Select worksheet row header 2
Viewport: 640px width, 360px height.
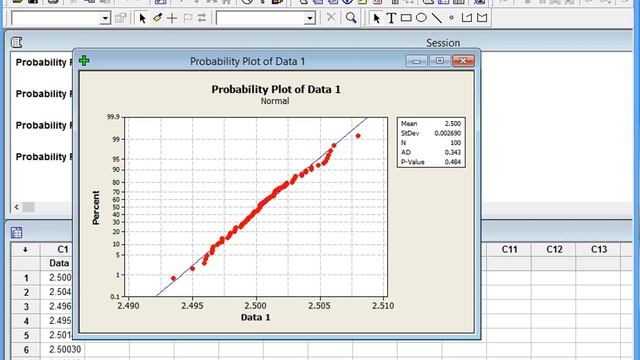26,292
